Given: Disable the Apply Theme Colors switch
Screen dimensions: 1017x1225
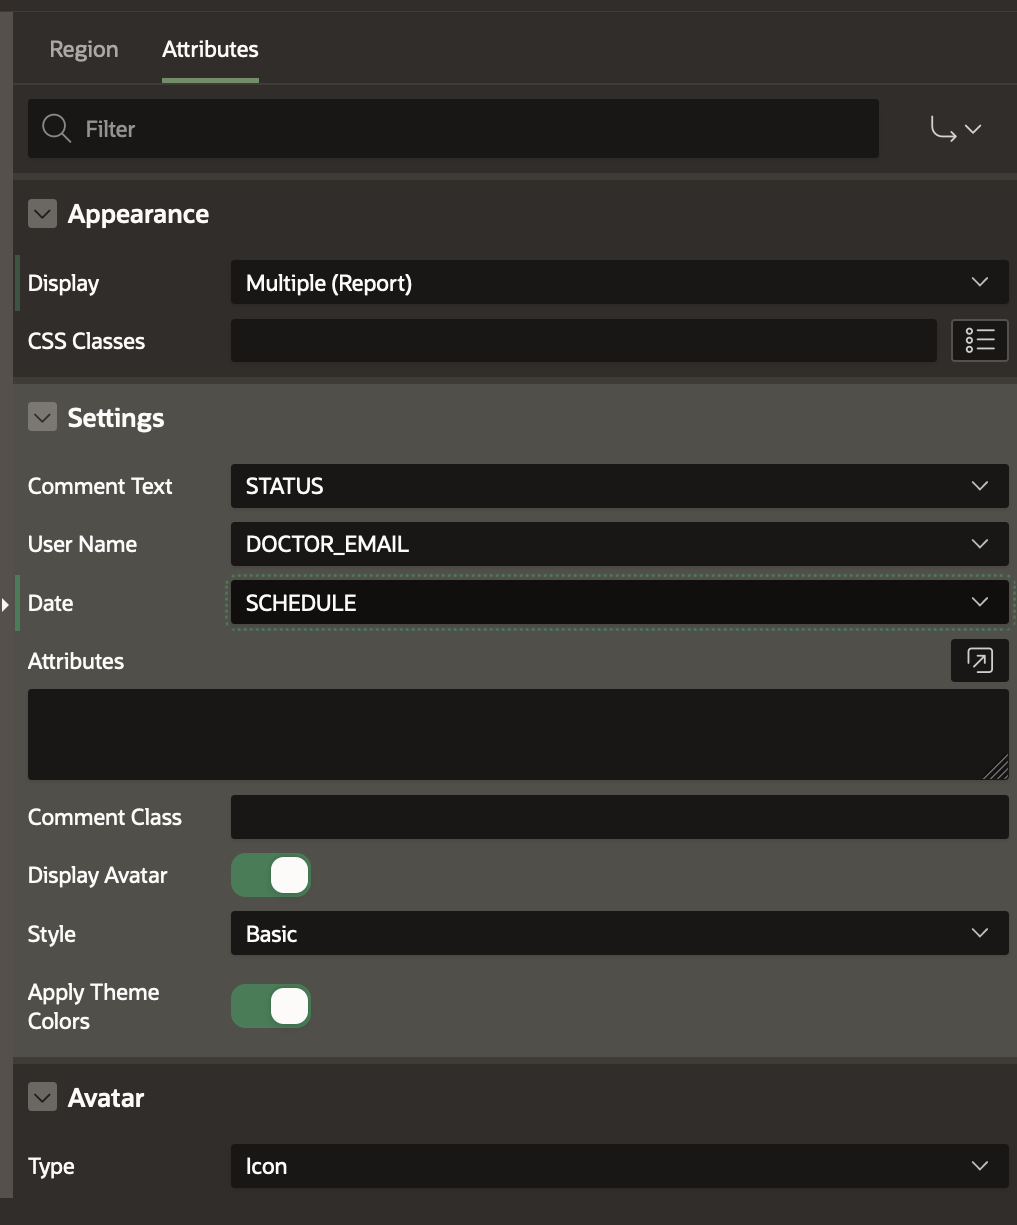Looking at the screenshot, I should point(271,1006).
